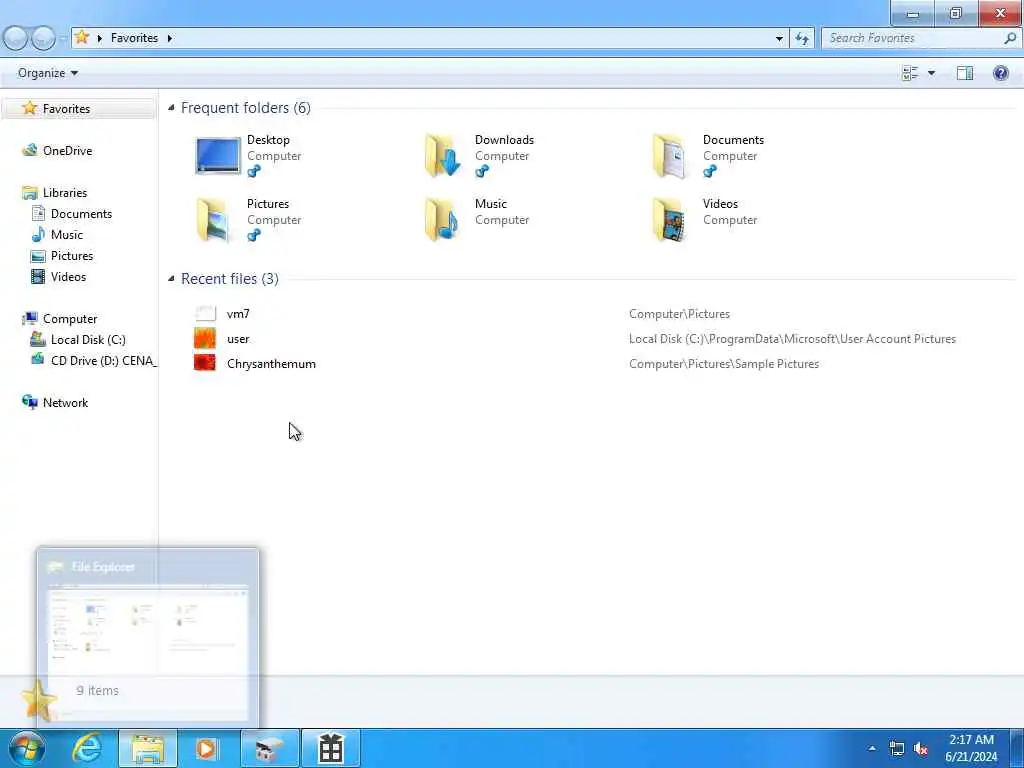The height and width of the screenshot is (768, 1024).
Task: Open the Pictures frequent folder
Action: point(248,219)
